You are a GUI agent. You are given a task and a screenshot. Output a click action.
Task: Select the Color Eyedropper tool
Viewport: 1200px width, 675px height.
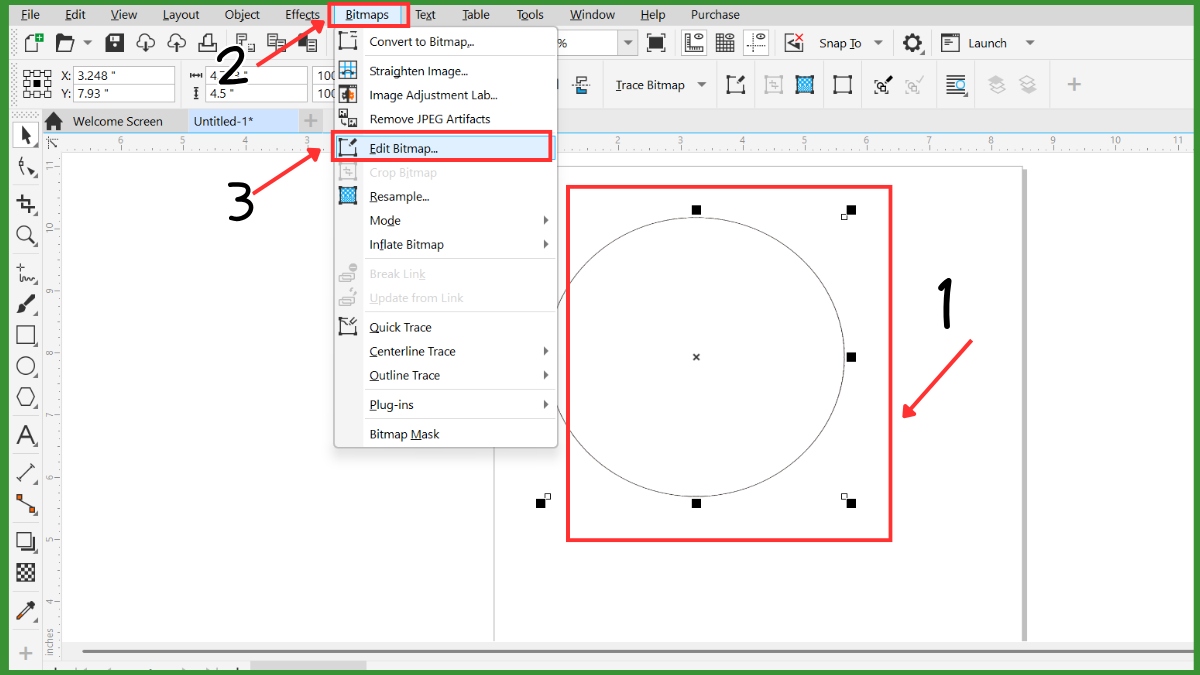coord(26,610)
